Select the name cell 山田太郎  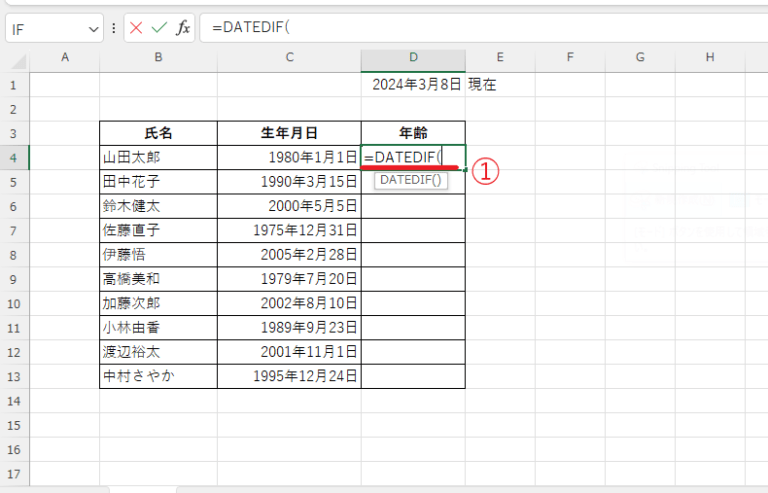coord(158,157)
